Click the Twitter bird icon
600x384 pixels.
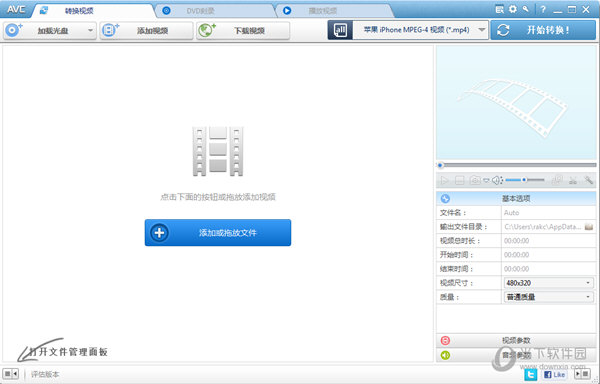pyautogui.click(x=530, y=374)
